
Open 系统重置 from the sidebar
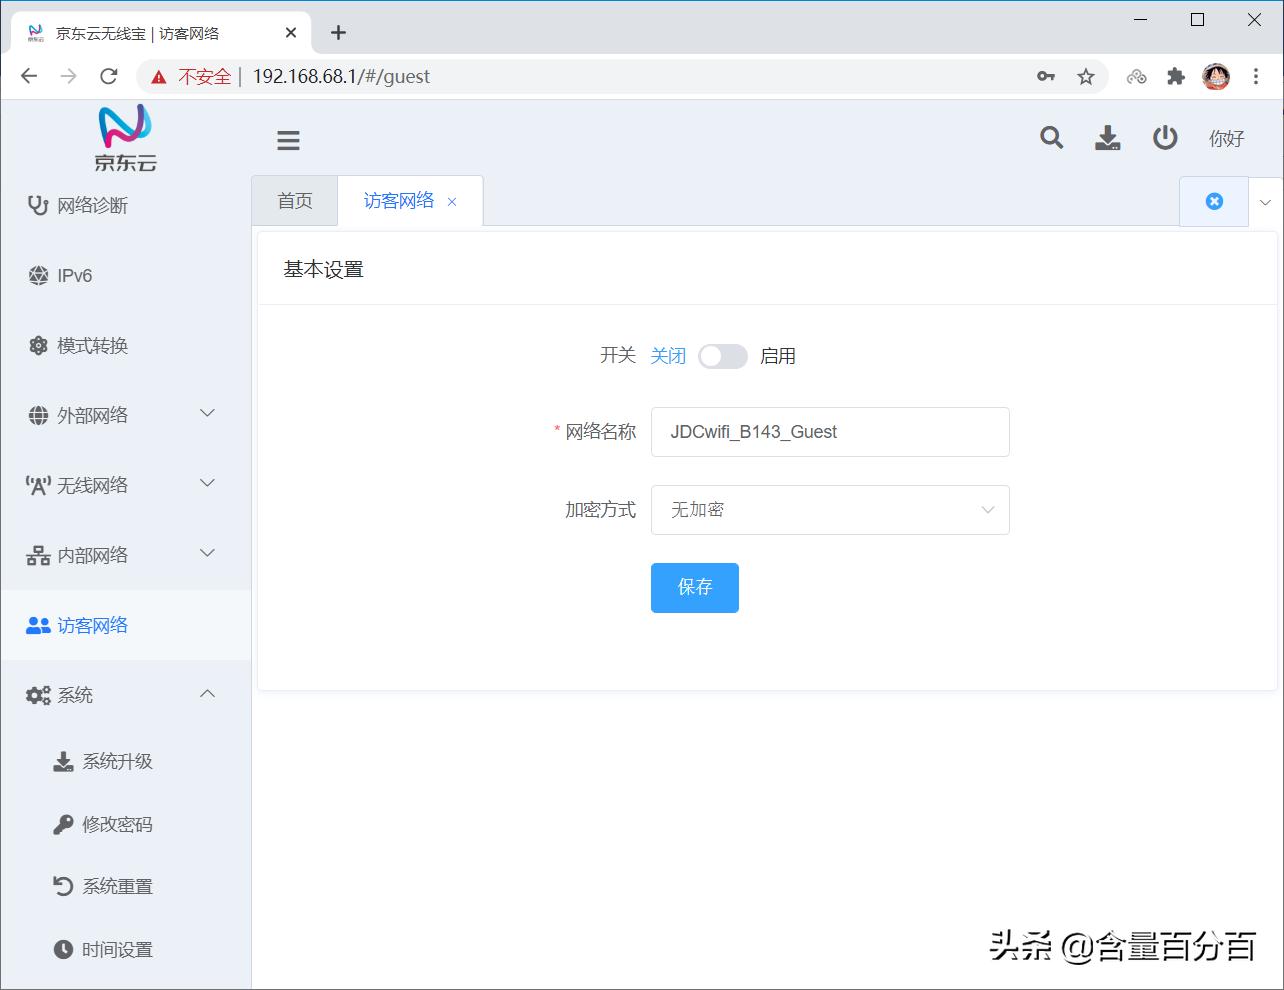(x=116, y=886)
